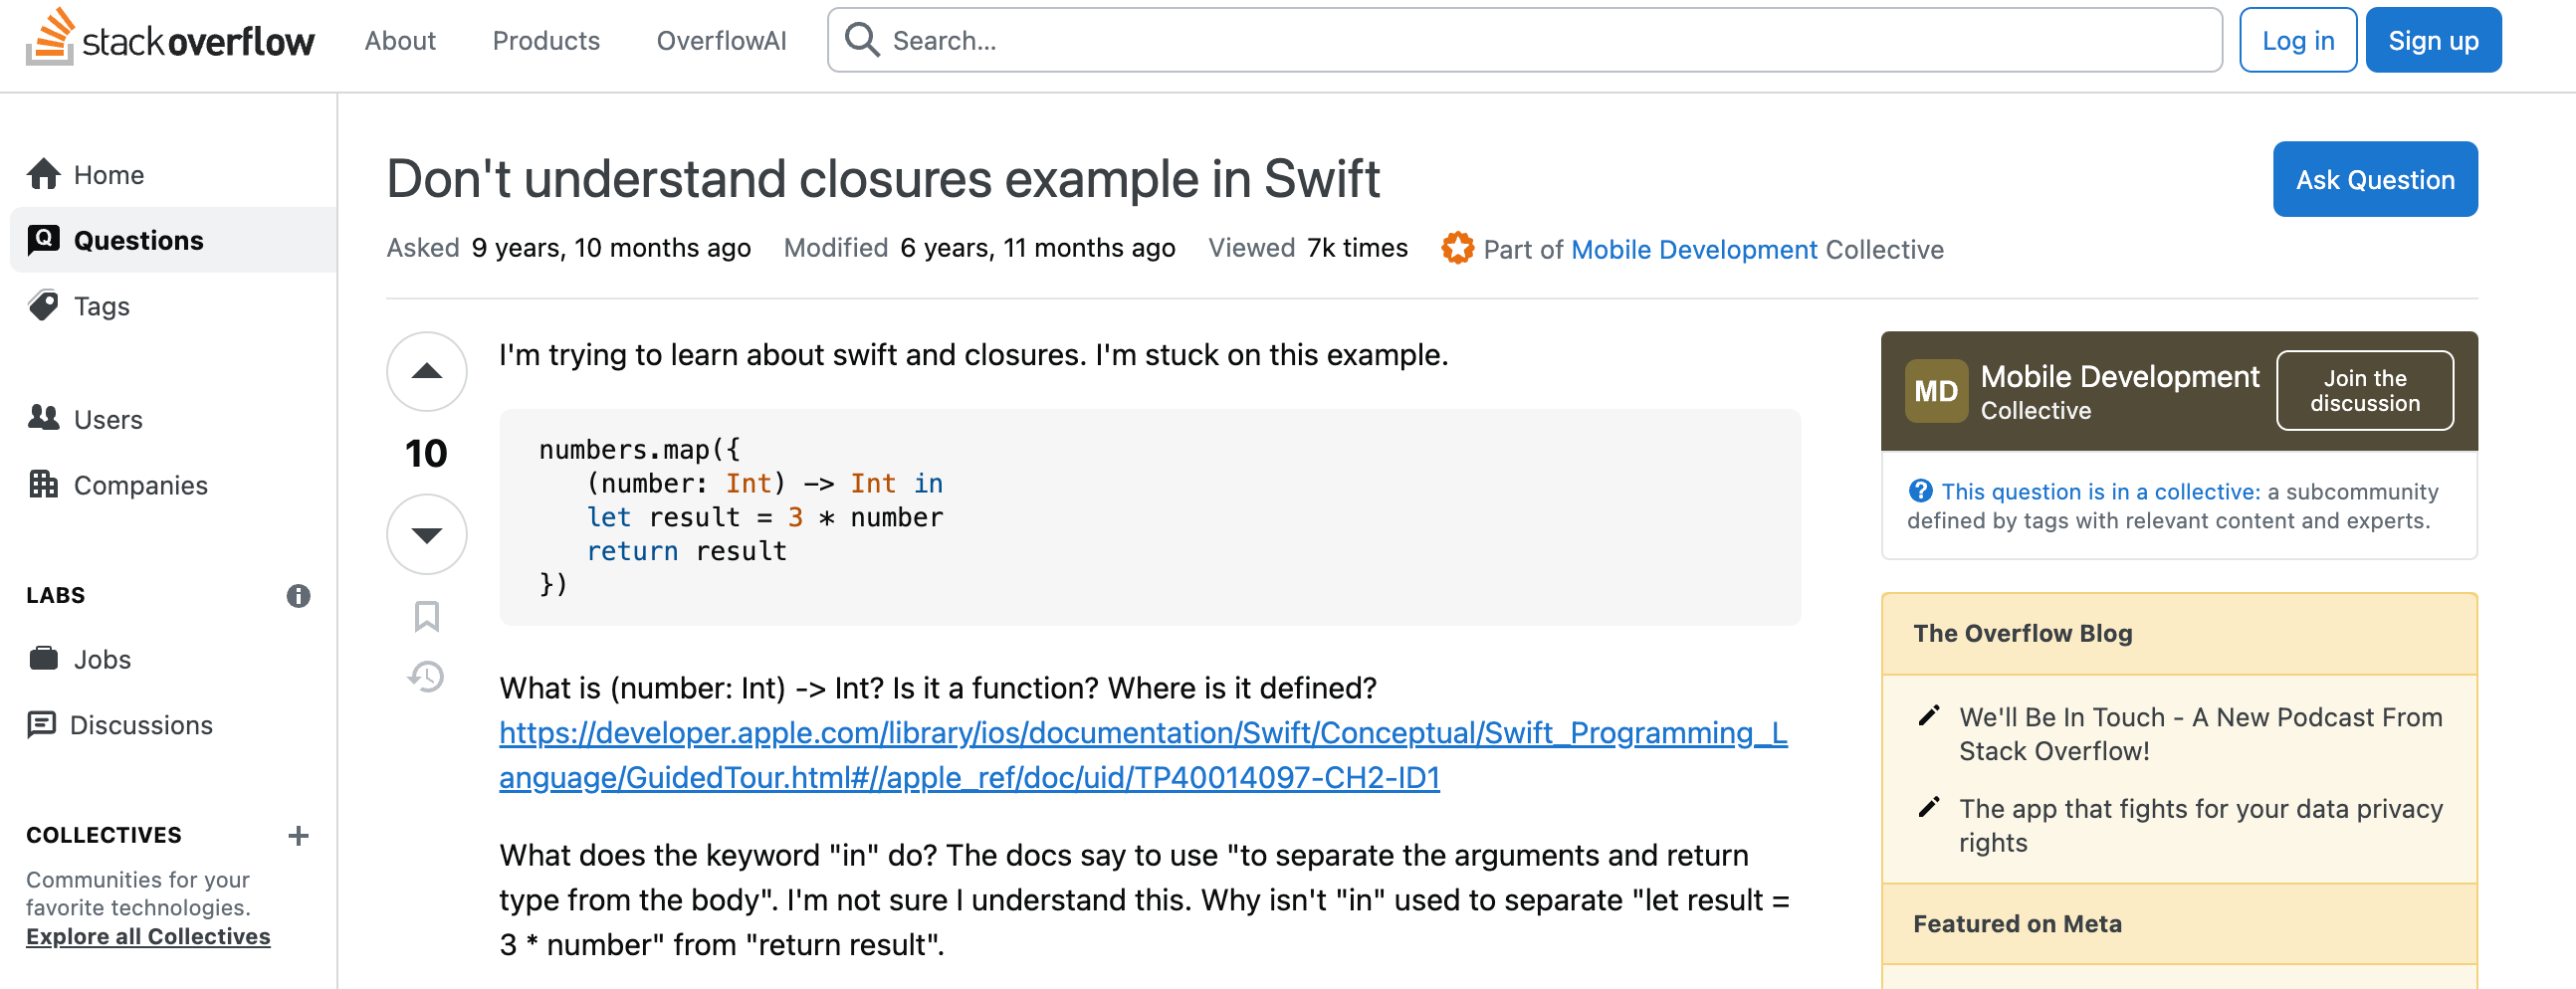This screenshot has width=2576, height=989.
Task: Click 'Featured on Meta' heading
Action: click(2016, 924)
